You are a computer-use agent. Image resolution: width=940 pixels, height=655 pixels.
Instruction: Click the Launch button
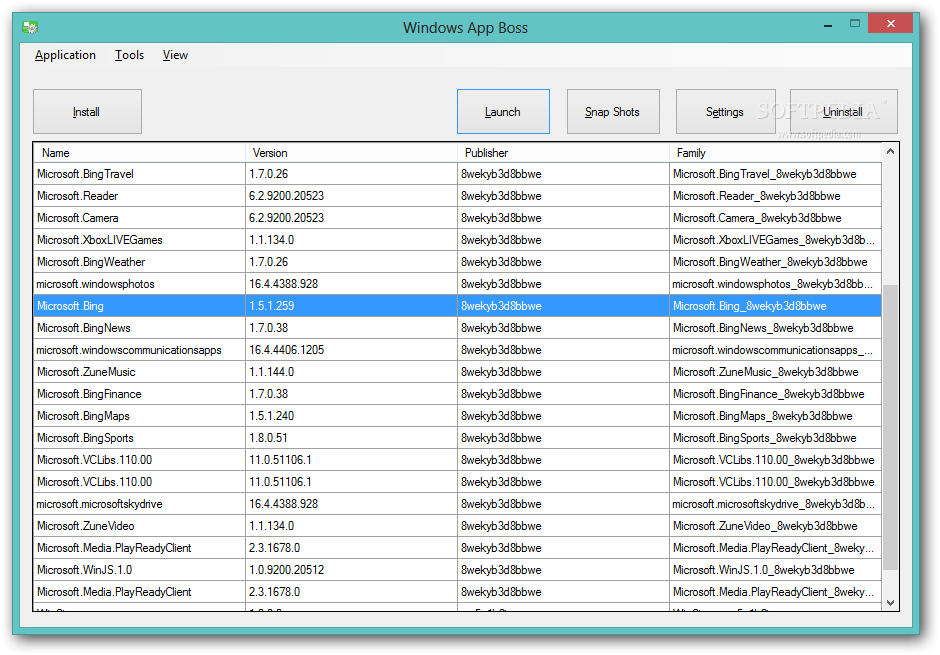(x=503, y=111)
